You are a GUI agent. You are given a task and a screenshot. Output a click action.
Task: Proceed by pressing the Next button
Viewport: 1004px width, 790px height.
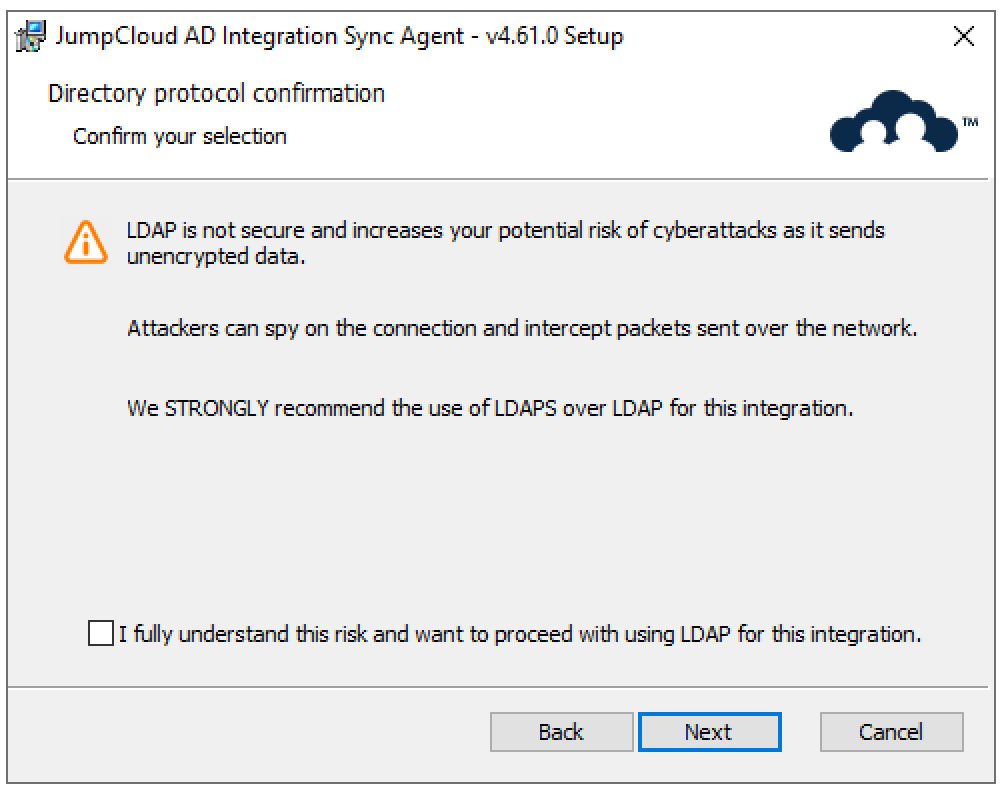(x=708, y=732)
